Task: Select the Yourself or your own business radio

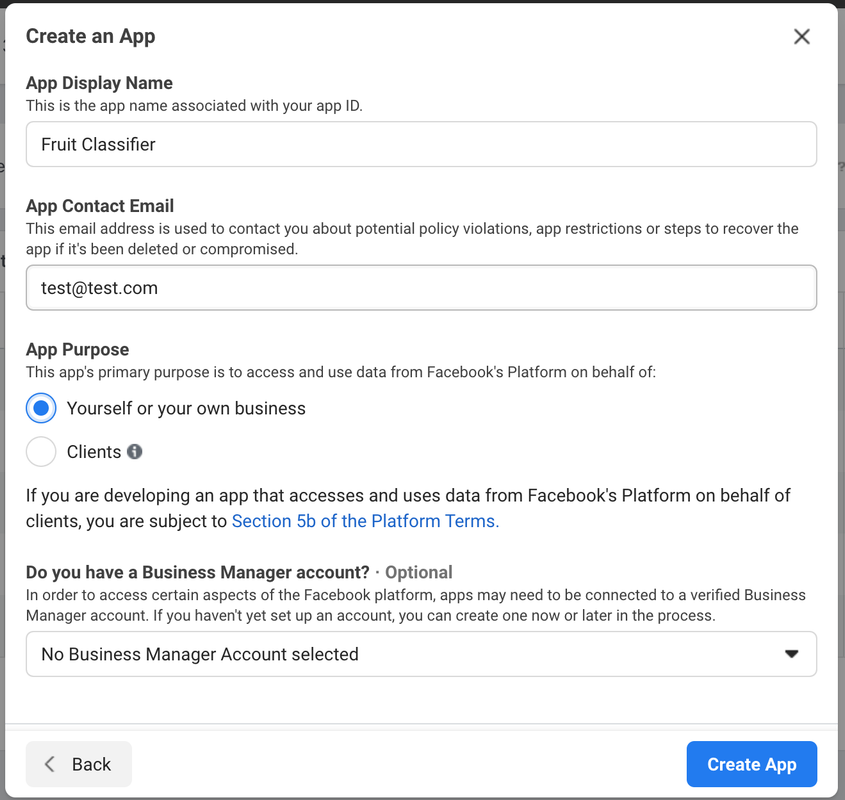Action: pos(41,408)
